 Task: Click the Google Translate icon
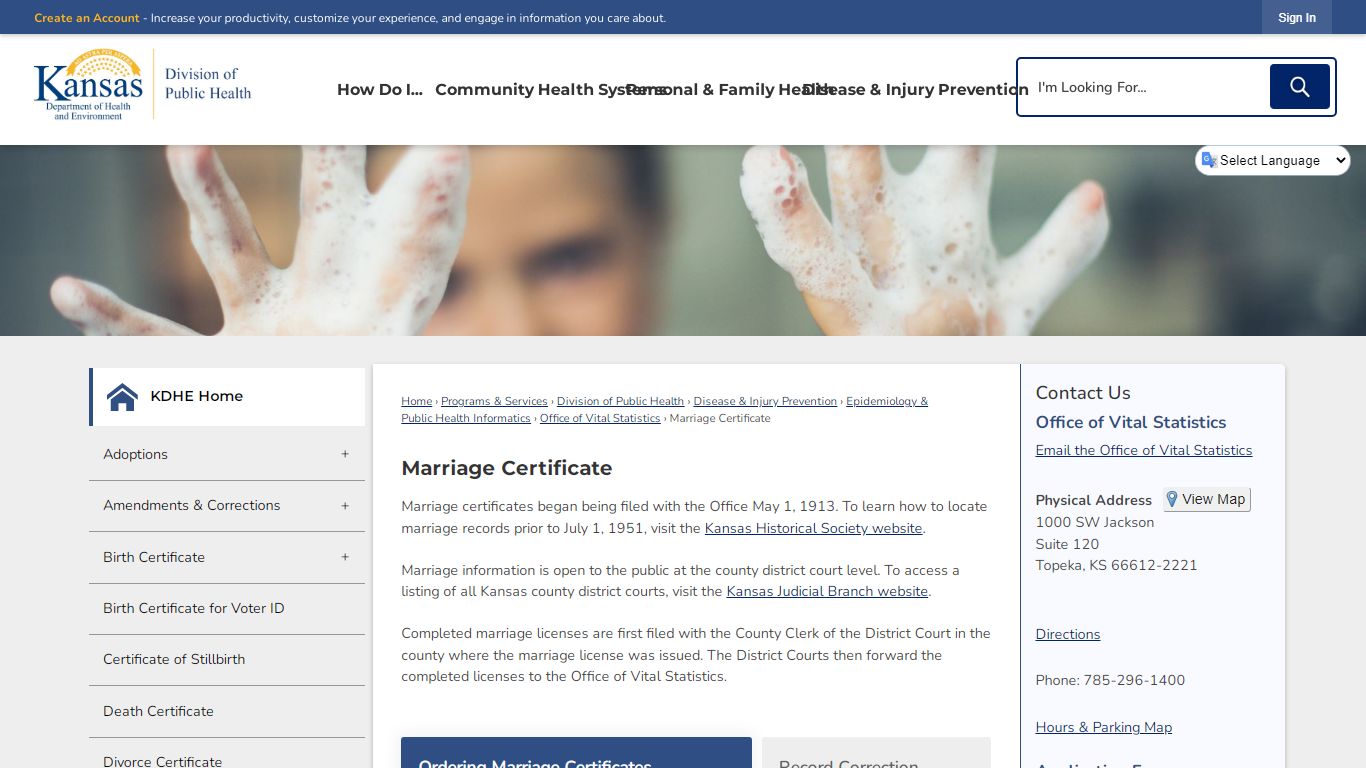pos(1209,160)
